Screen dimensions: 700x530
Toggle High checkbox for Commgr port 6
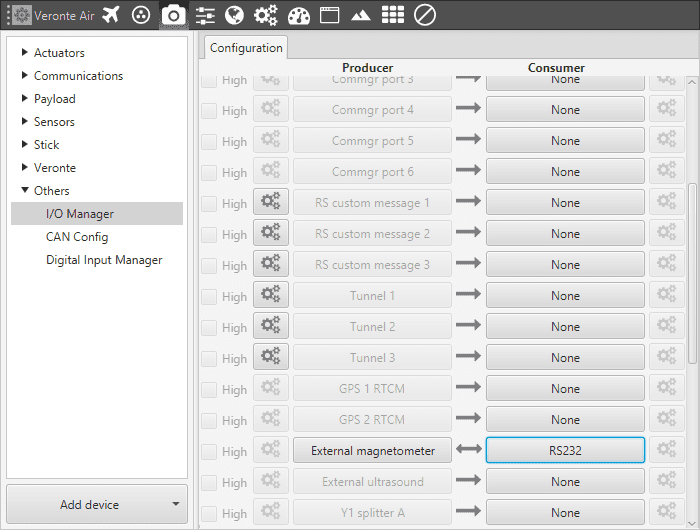(209, 173)
